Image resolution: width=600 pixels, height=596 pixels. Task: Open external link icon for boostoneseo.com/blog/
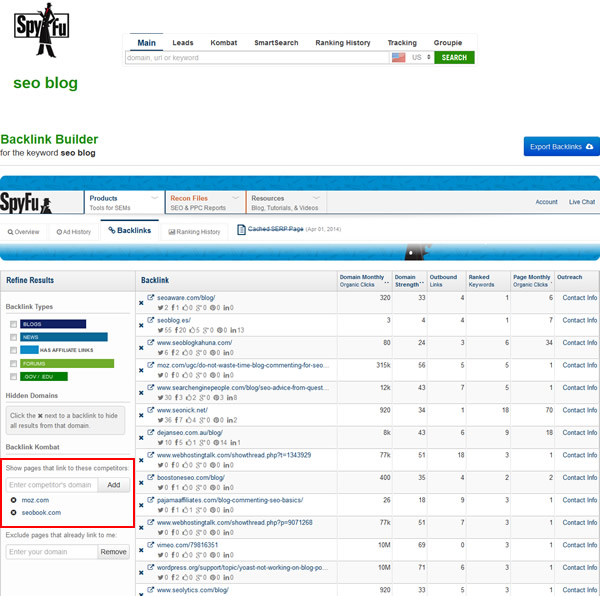(x=151, y=477)
